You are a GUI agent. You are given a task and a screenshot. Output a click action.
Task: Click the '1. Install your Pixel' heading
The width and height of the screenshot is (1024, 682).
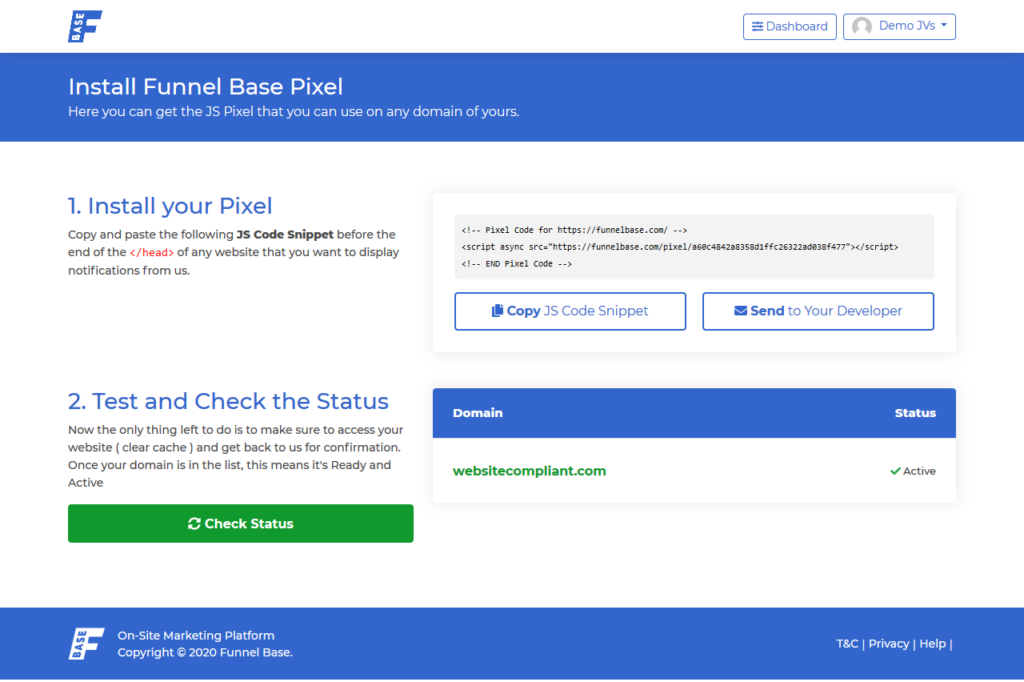[170, 206]
